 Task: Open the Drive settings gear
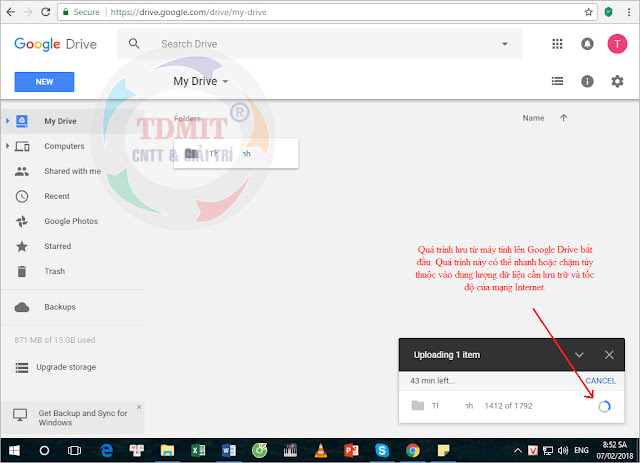coord(617,81)
